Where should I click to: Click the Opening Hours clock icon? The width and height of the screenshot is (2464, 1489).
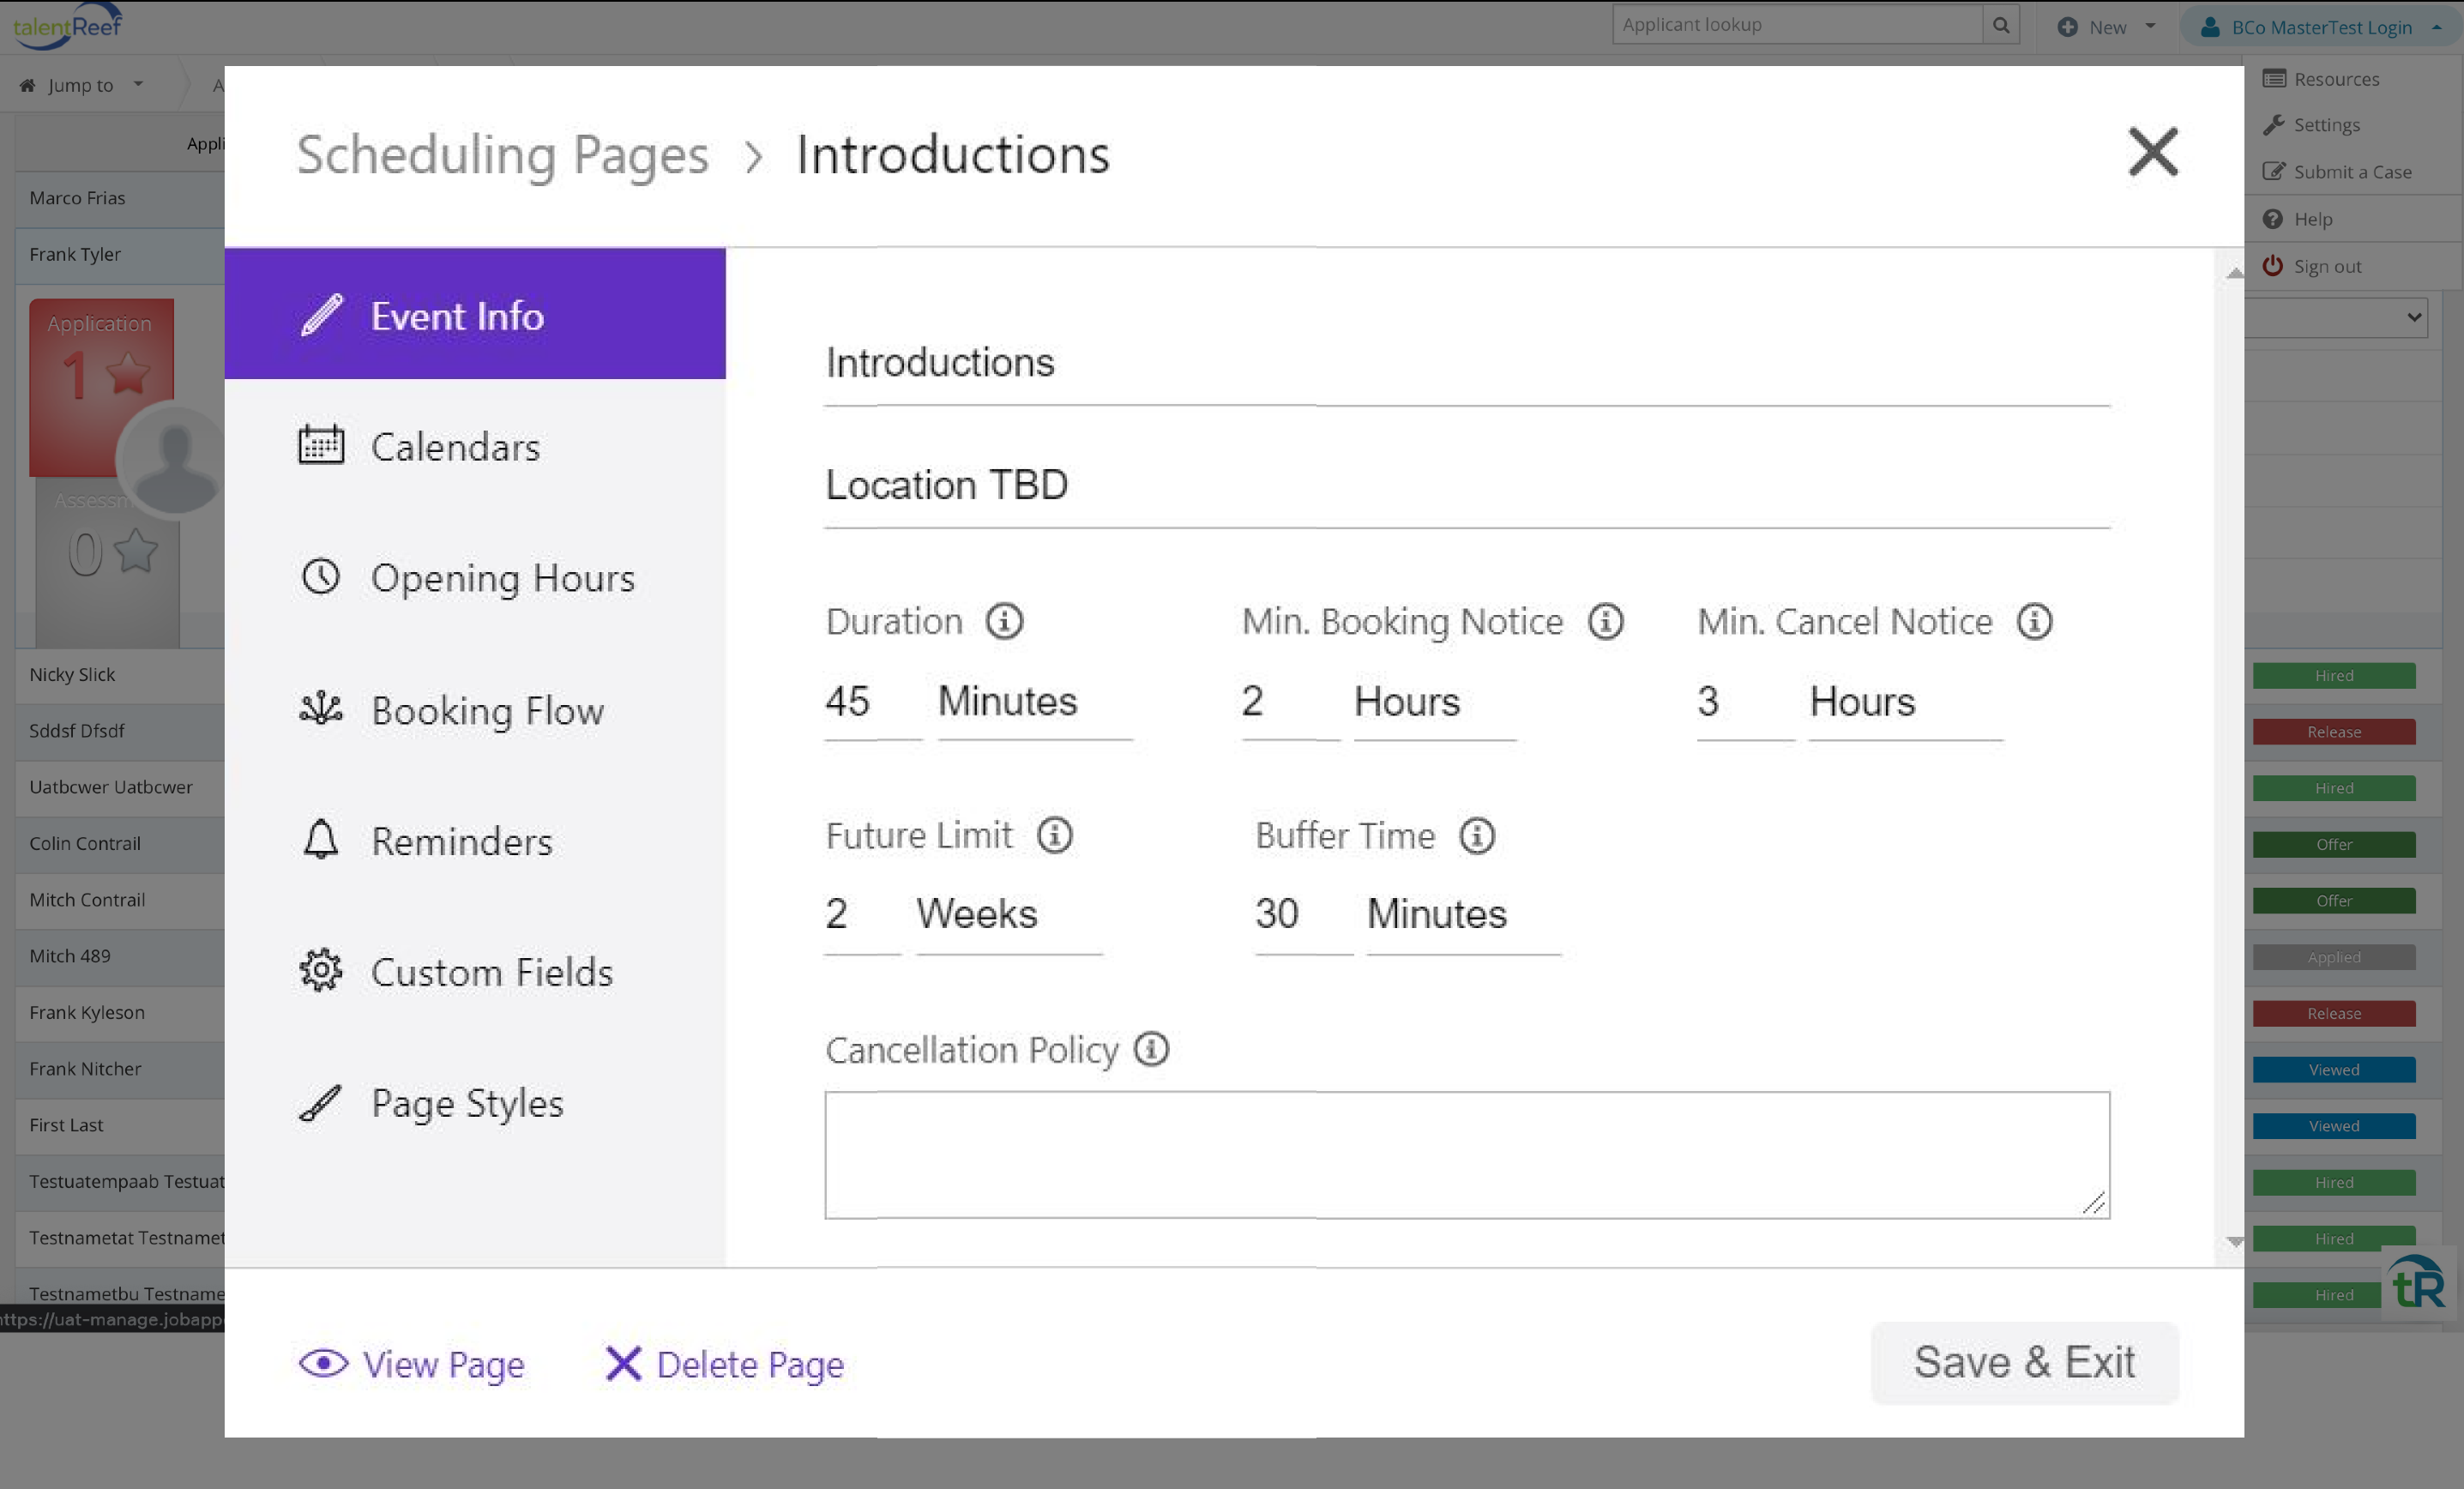[x=320, y=577]
